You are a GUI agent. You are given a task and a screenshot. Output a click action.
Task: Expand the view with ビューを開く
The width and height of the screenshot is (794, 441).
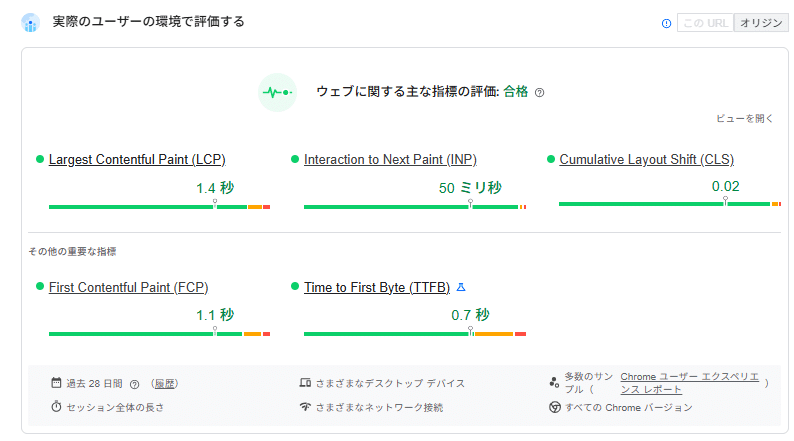tap(745, 118)
